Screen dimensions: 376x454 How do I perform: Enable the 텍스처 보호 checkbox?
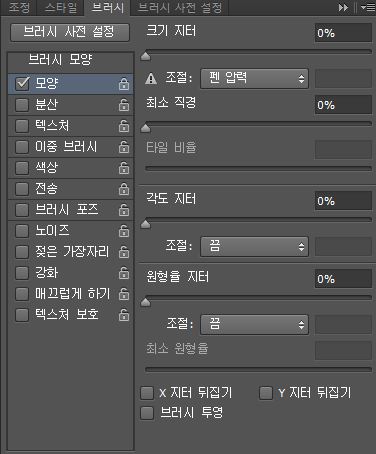pos(22,315)
